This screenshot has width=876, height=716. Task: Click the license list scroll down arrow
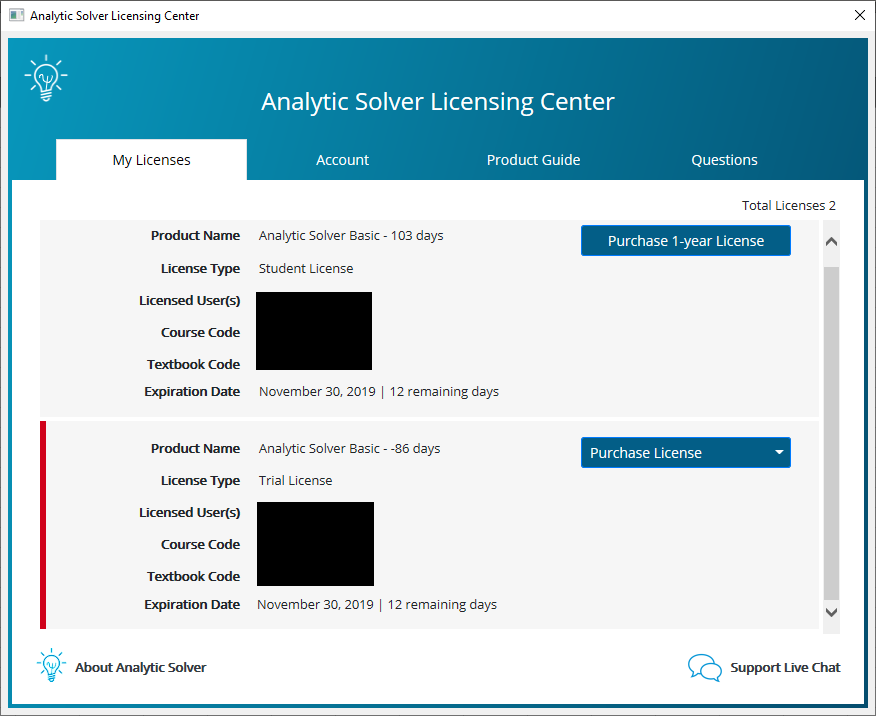click(x=831, y=612)
